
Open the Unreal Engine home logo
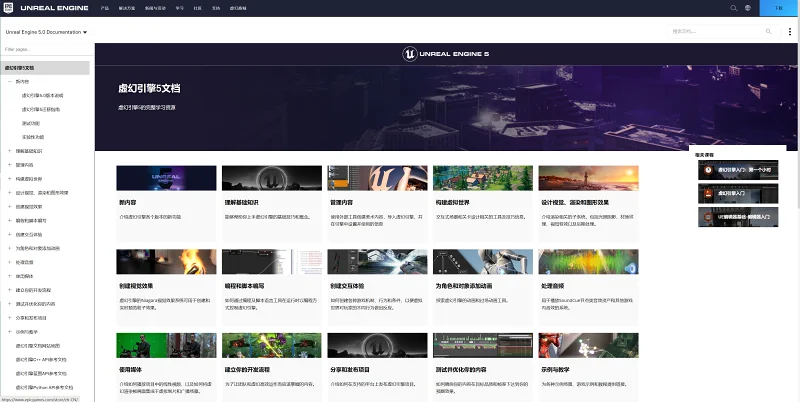54,8
